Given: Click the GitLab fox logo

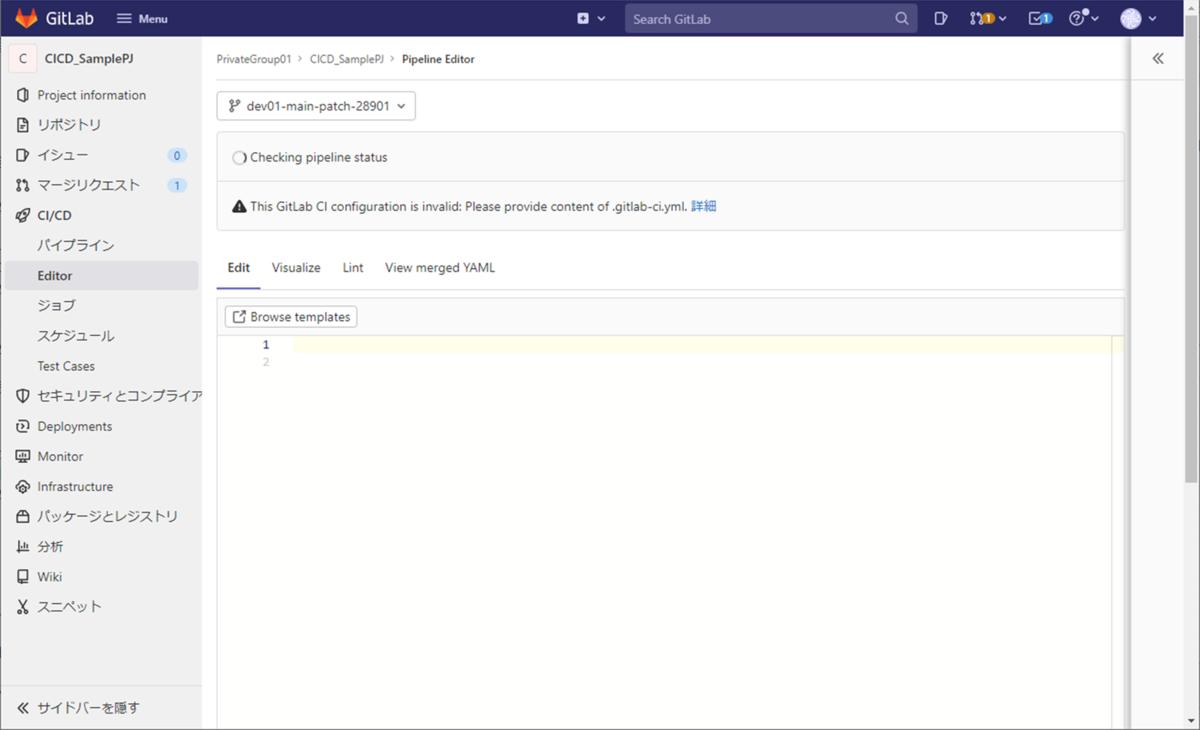Looking at the screenshot, I should pyautogui.click(x=26, y=18).
